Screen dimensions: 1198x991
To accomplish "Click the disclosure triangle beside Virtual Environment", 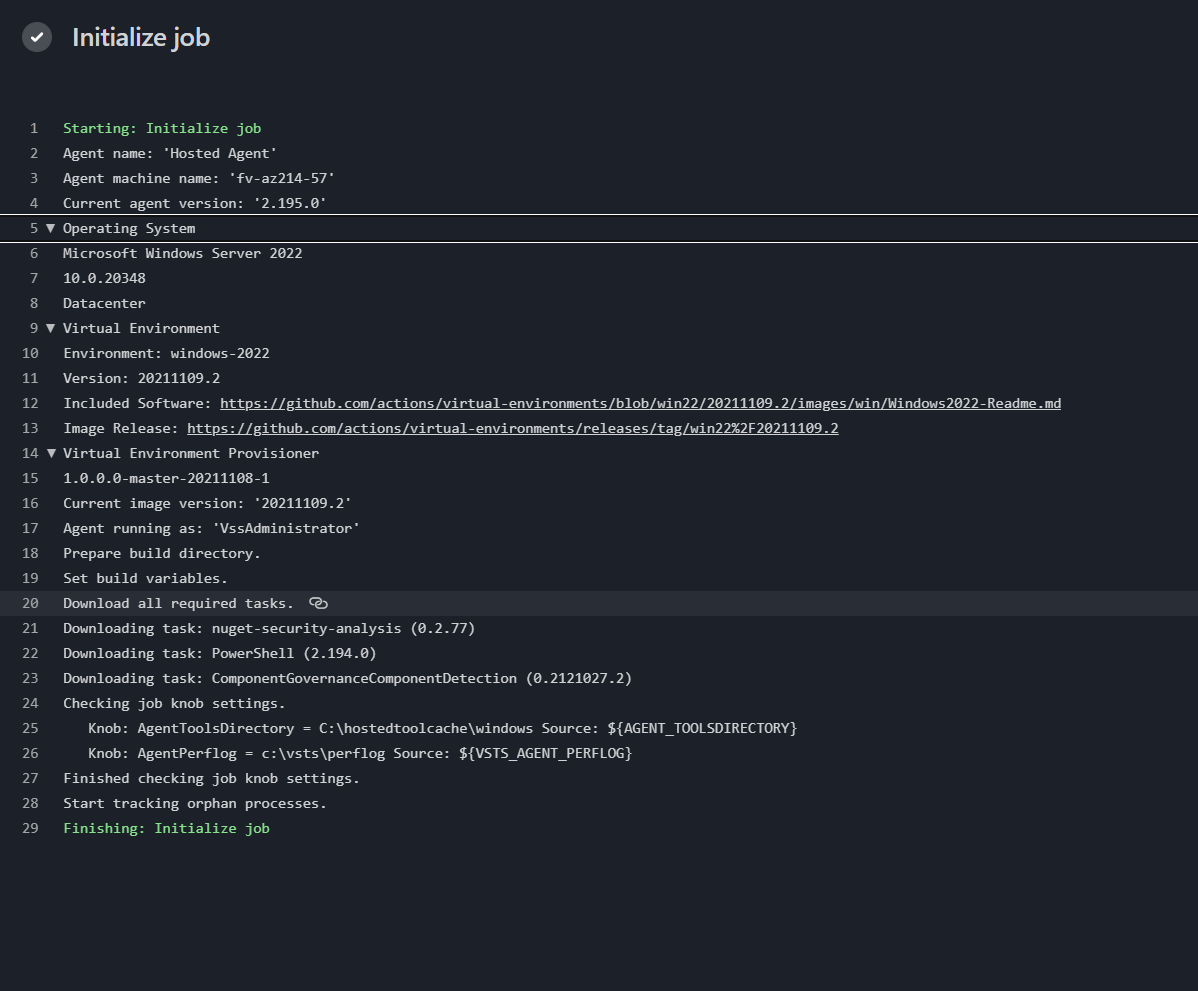I will [51, 328].
